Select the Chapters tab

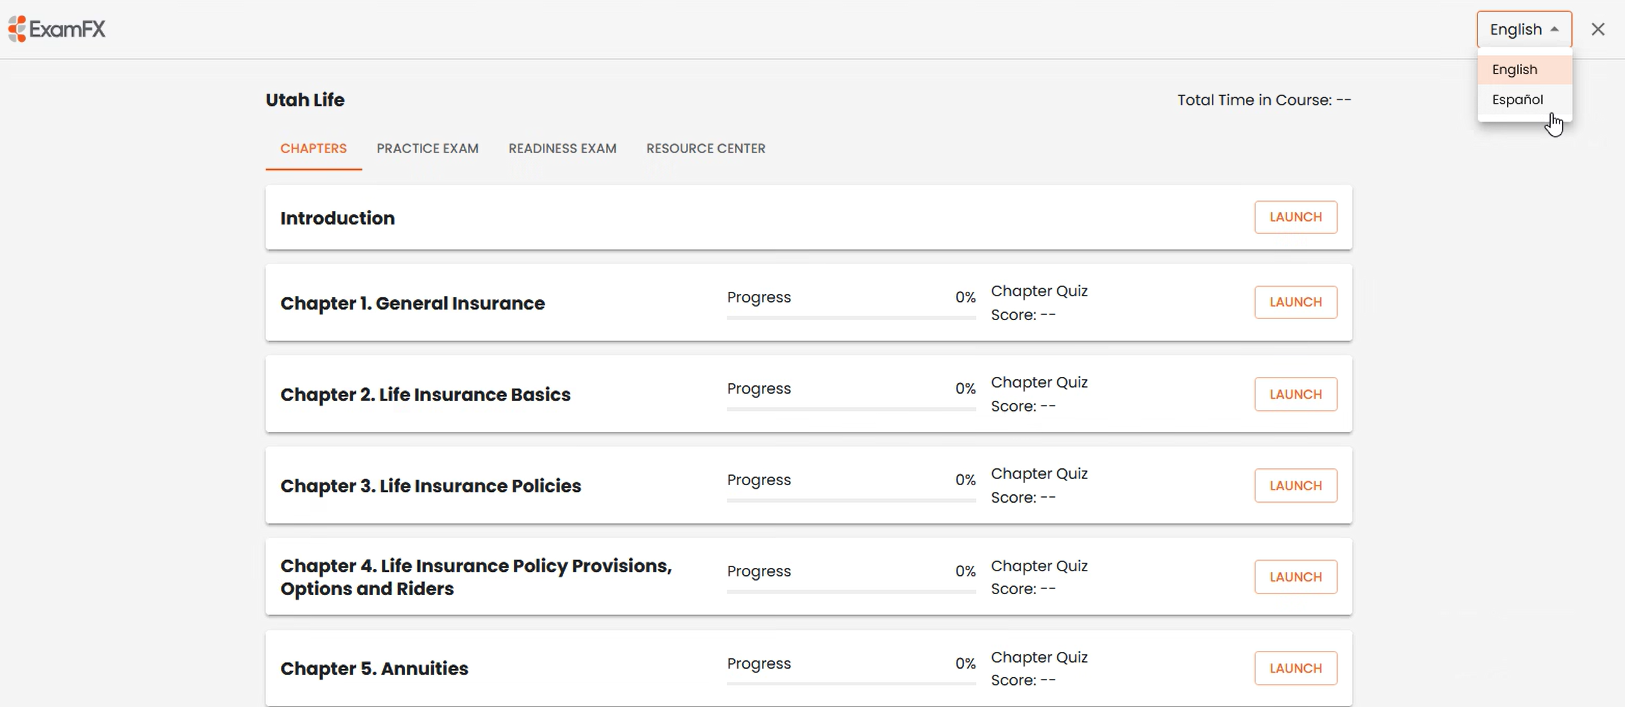(x=313, y=148)
